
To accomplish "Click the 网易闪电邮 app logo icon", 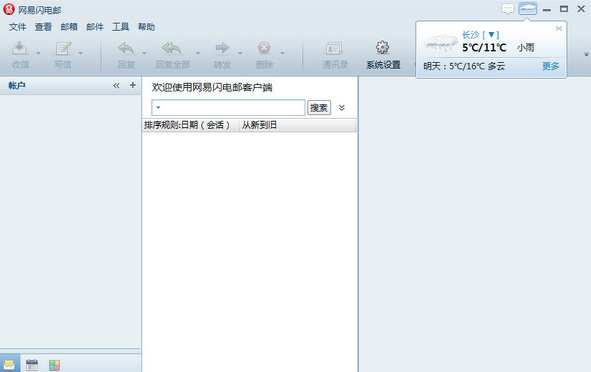I will pos(9,9).
